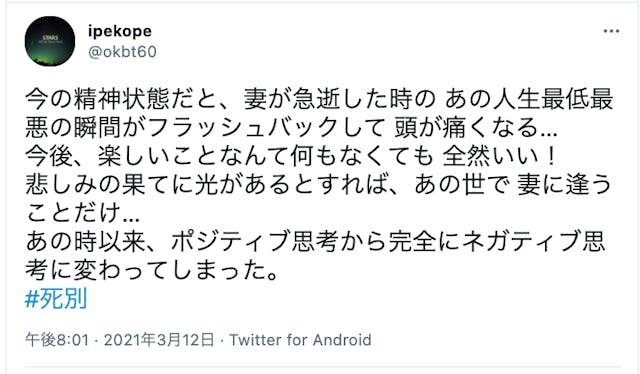Image resolution: width=640 pixels, height=374 pixels.
Task: Click the 2021年3月12日 date
Action: click(159, 340)
